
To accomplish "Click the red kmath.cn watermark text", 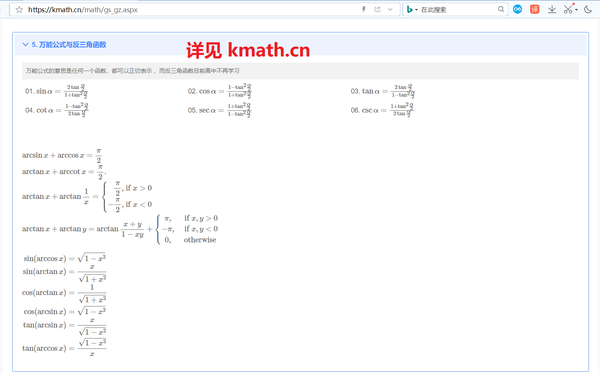I will coord(248,50).
